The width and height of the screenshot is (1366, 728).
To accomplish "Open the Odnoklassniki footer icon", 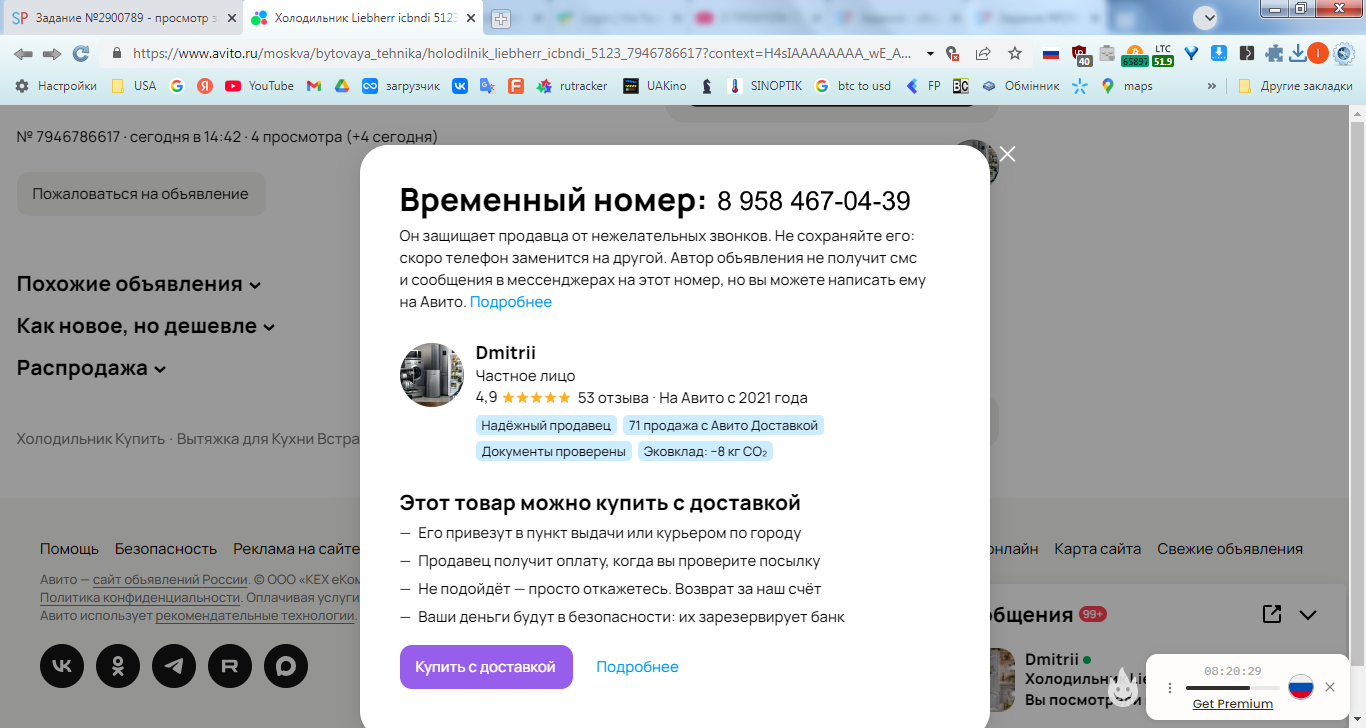I will (118, 666).
